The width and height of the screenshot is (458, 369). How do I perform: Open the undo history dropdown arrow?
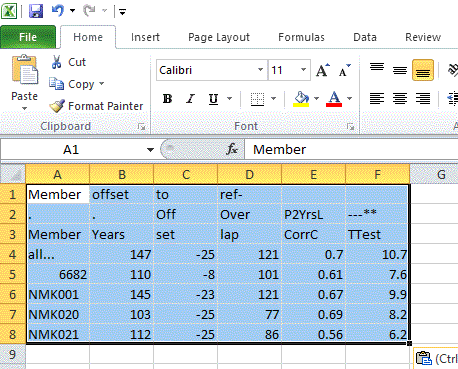point(72,11)
